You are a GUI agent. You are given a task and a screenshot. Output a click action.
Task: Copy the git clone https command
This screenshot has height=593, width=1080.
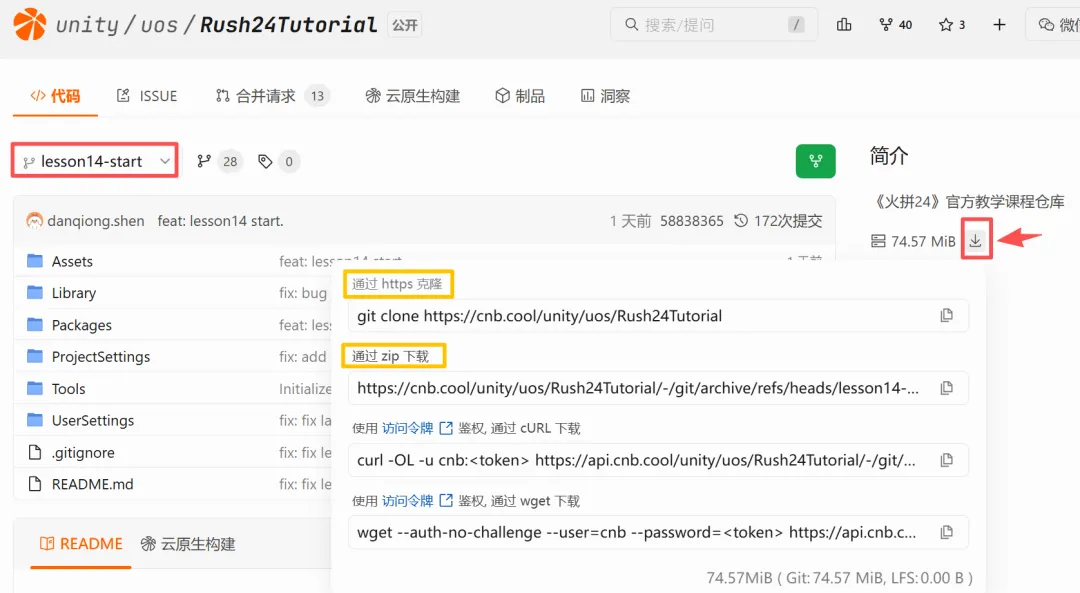[x=947, y=315]
